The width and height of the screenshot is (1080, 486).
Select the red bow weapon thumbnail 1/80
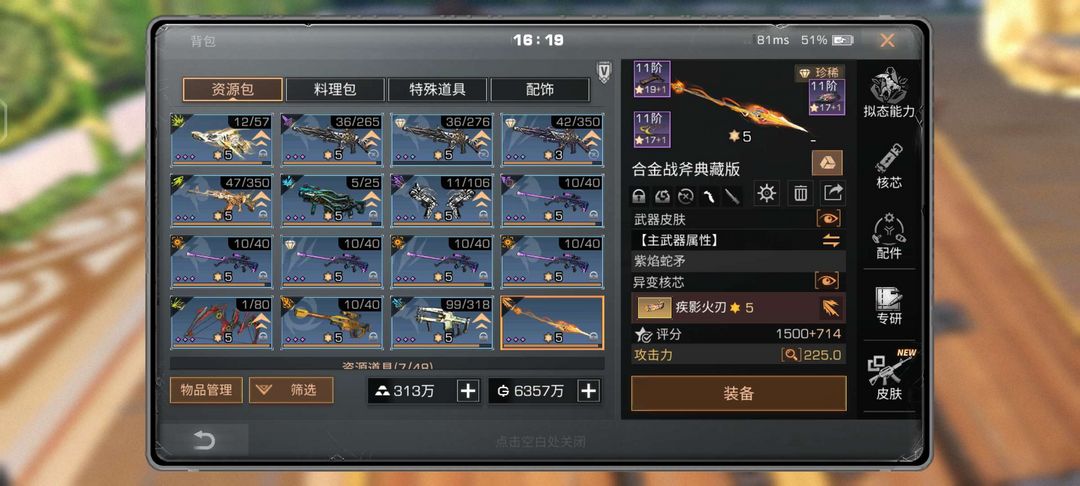[x=221, y=323]
